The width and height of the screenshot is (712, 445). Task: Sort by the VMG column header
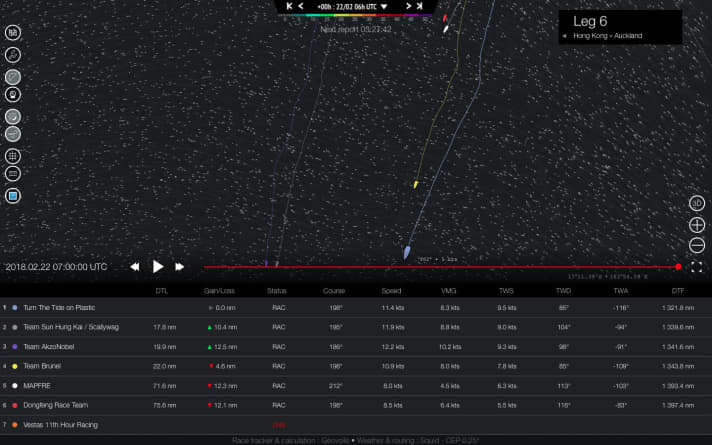coord(448,291)
